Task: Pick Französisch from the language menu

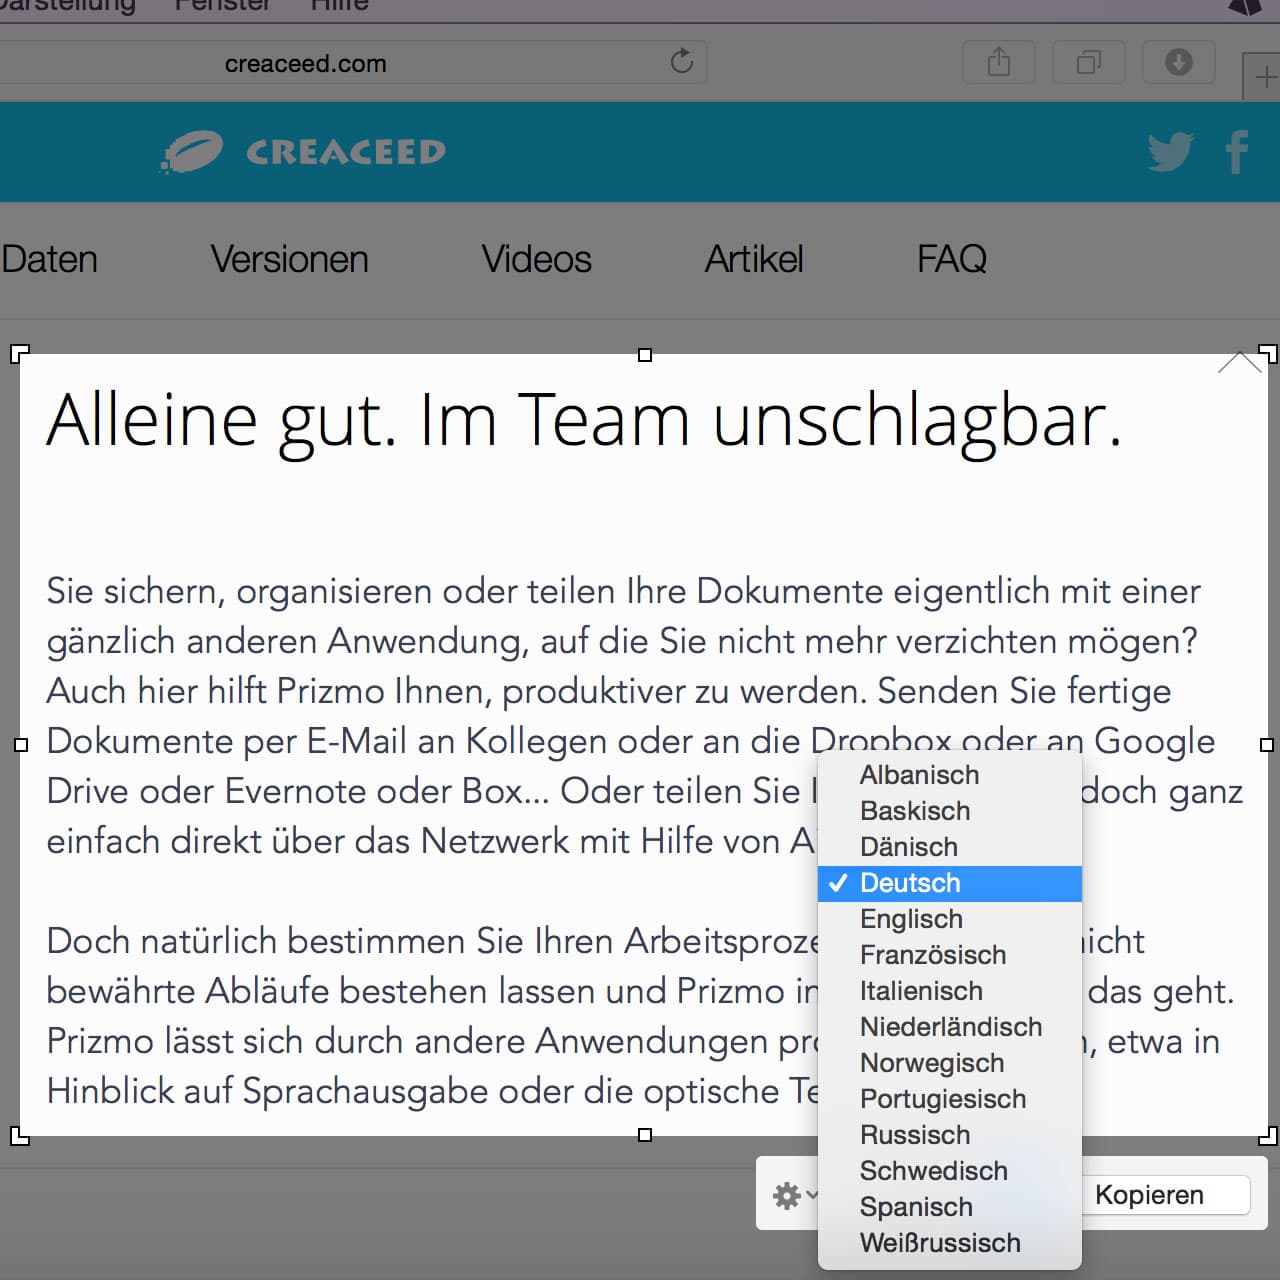Action: coord(950,955)
